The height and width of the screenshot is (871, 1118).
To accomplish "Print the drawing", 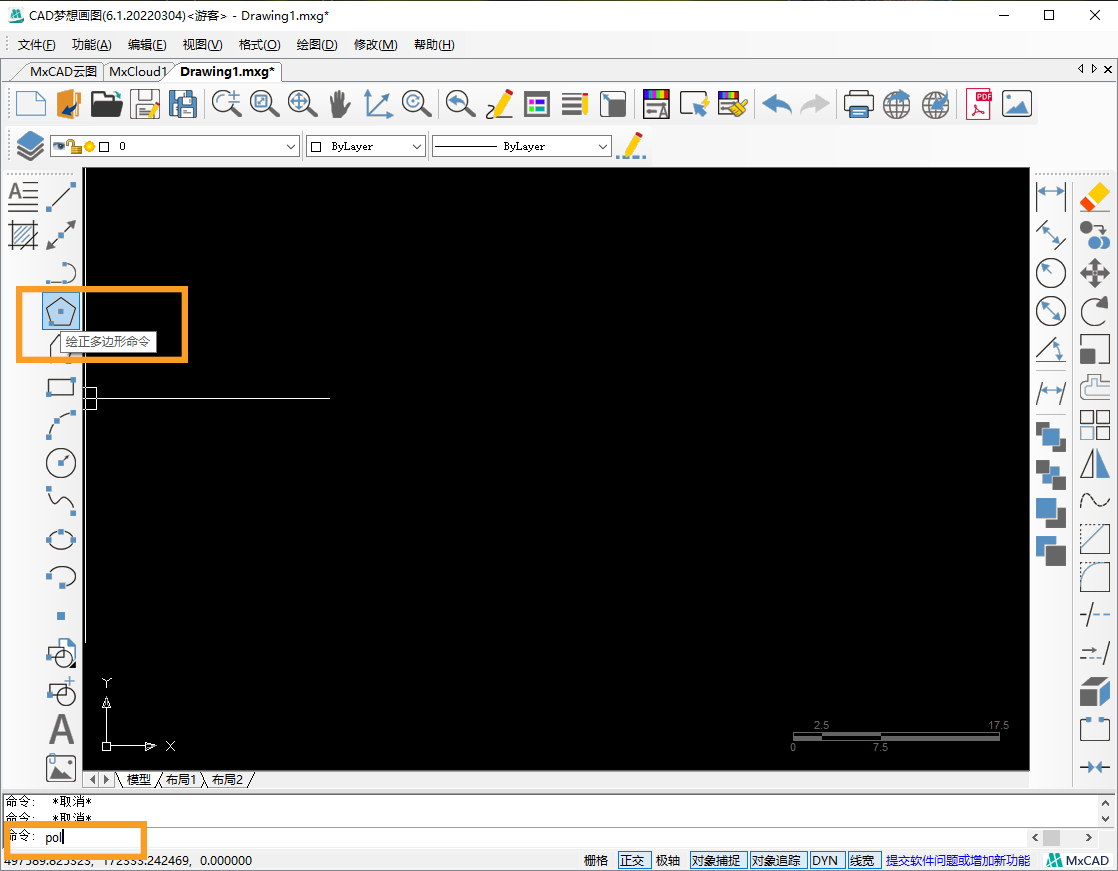I will [x=858, y=104].
